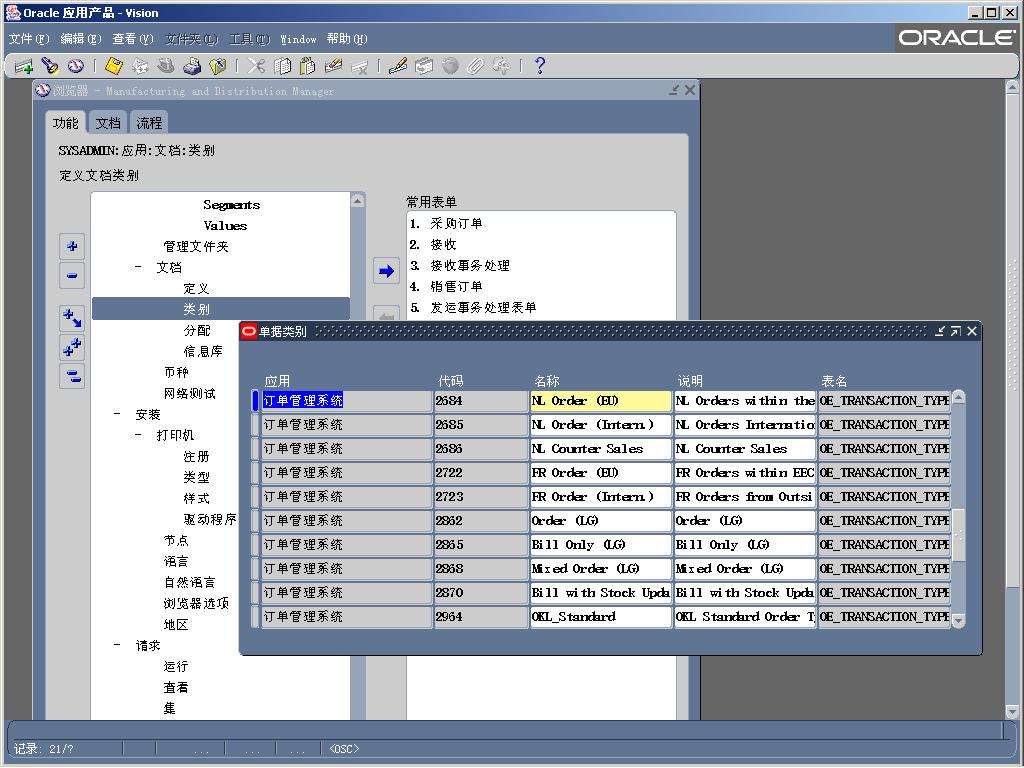Select 币种 in the navigator tree
The height and width of the screenshot is (768, 1024).
(176, 372)
